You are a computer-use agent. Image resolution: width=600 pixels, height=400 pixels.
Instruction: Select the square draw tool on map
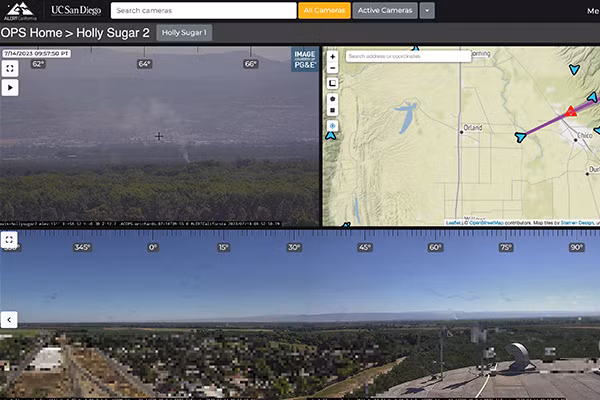332,111
